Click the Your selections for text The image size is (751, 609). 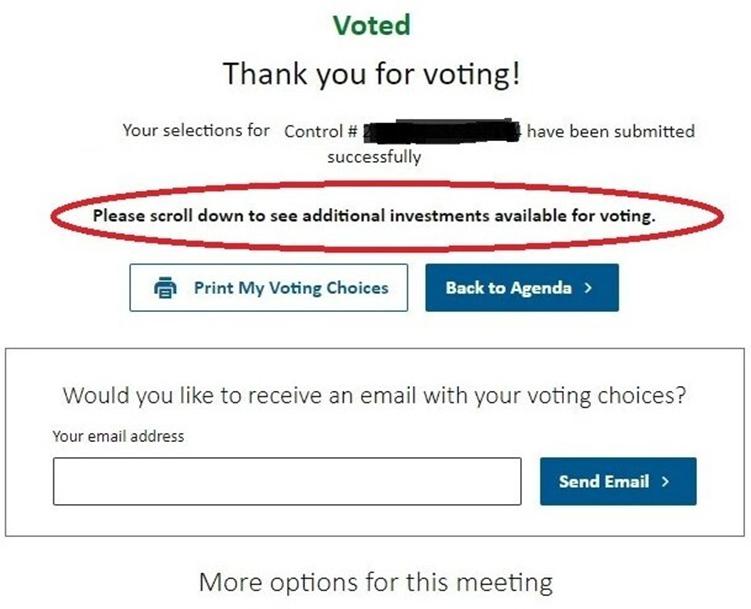pyautogui.click(x=196, y=131)
